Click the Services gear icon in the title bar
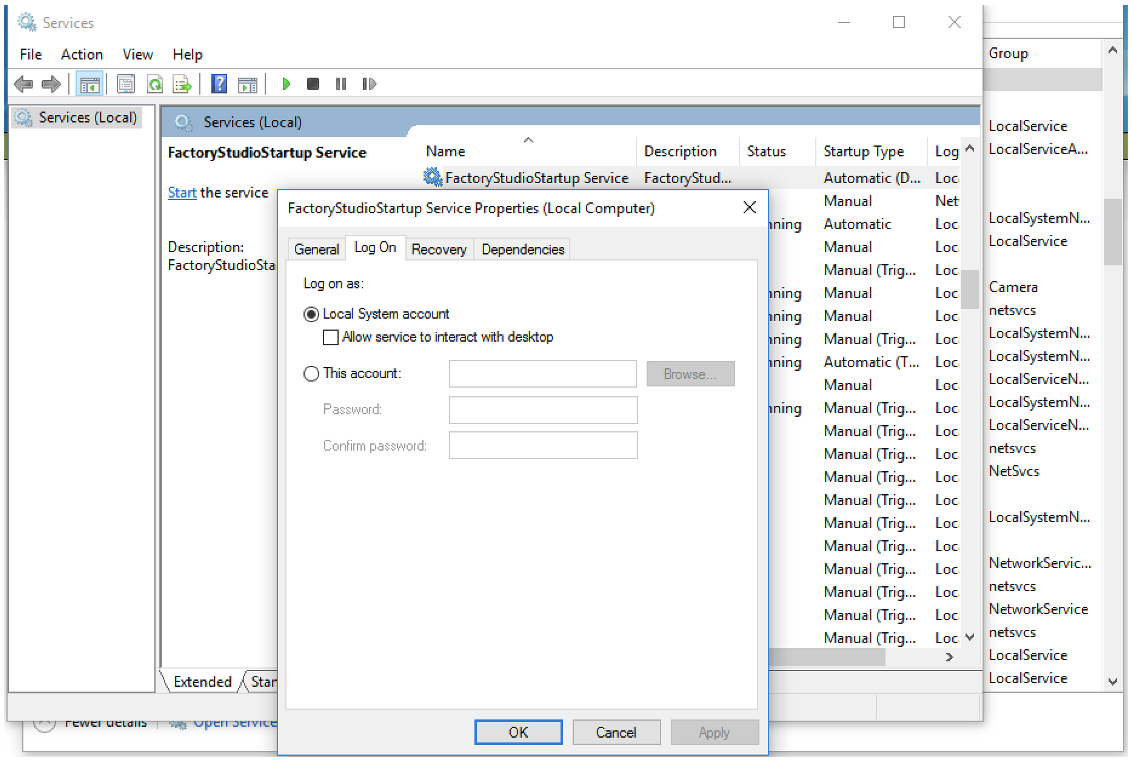Viewport: 1132px width, 762px height. pos(27,22)
